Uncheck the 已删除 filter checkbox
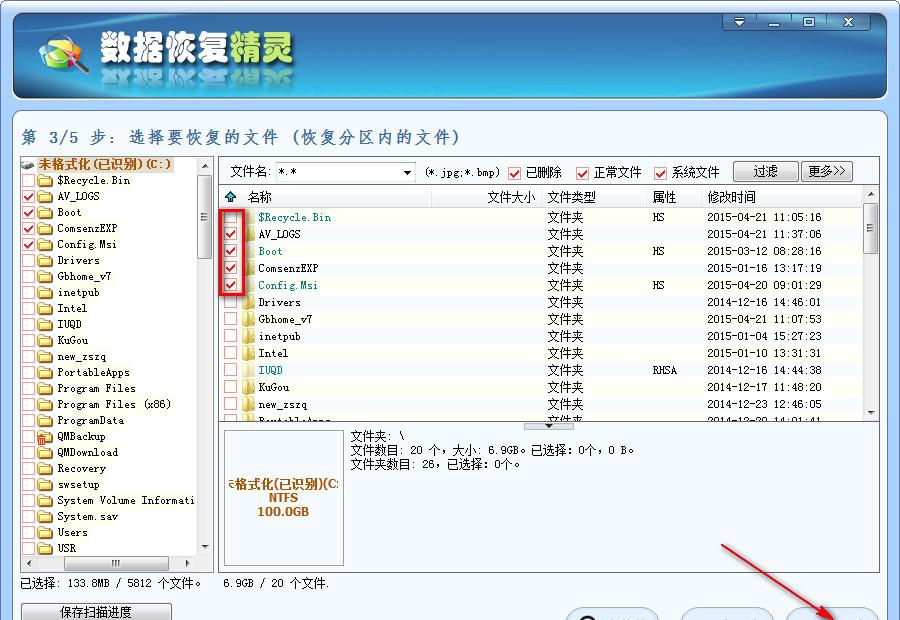Viewport: 900px width, 620px height. (x=515, y=173)
